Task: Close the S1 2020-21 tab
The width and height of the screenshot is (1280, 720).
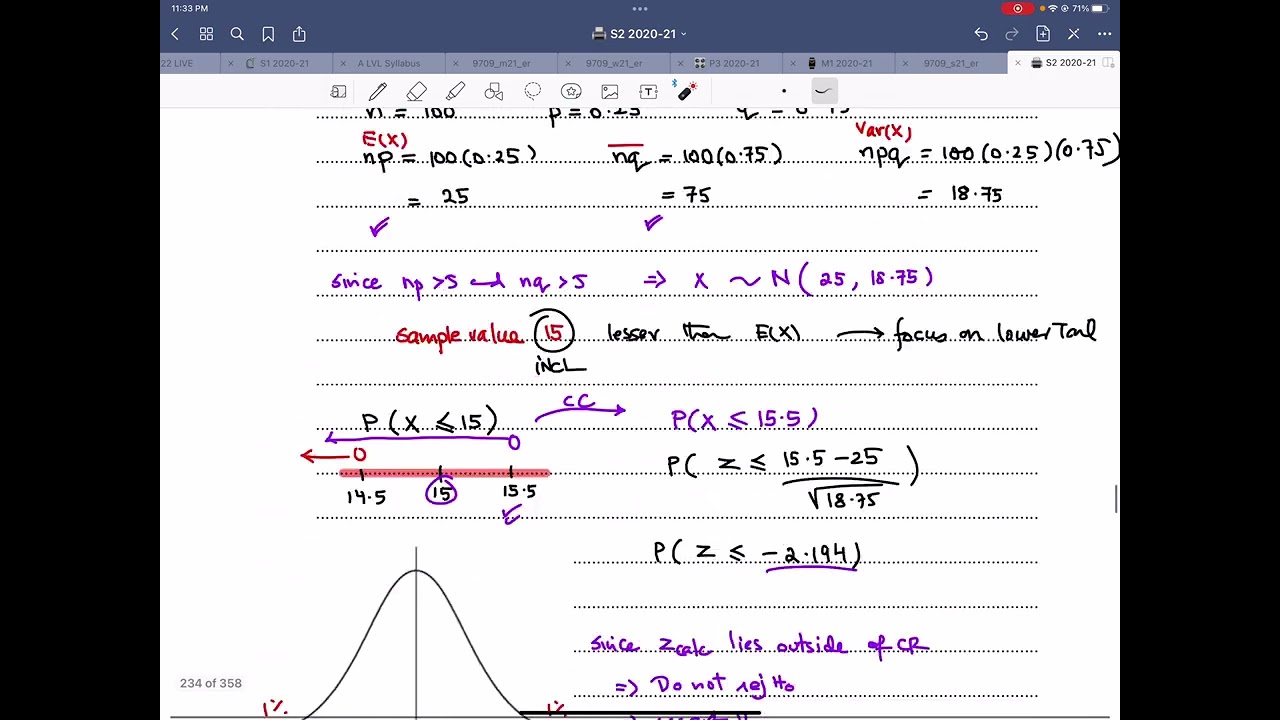Action: tap(231, 63)
